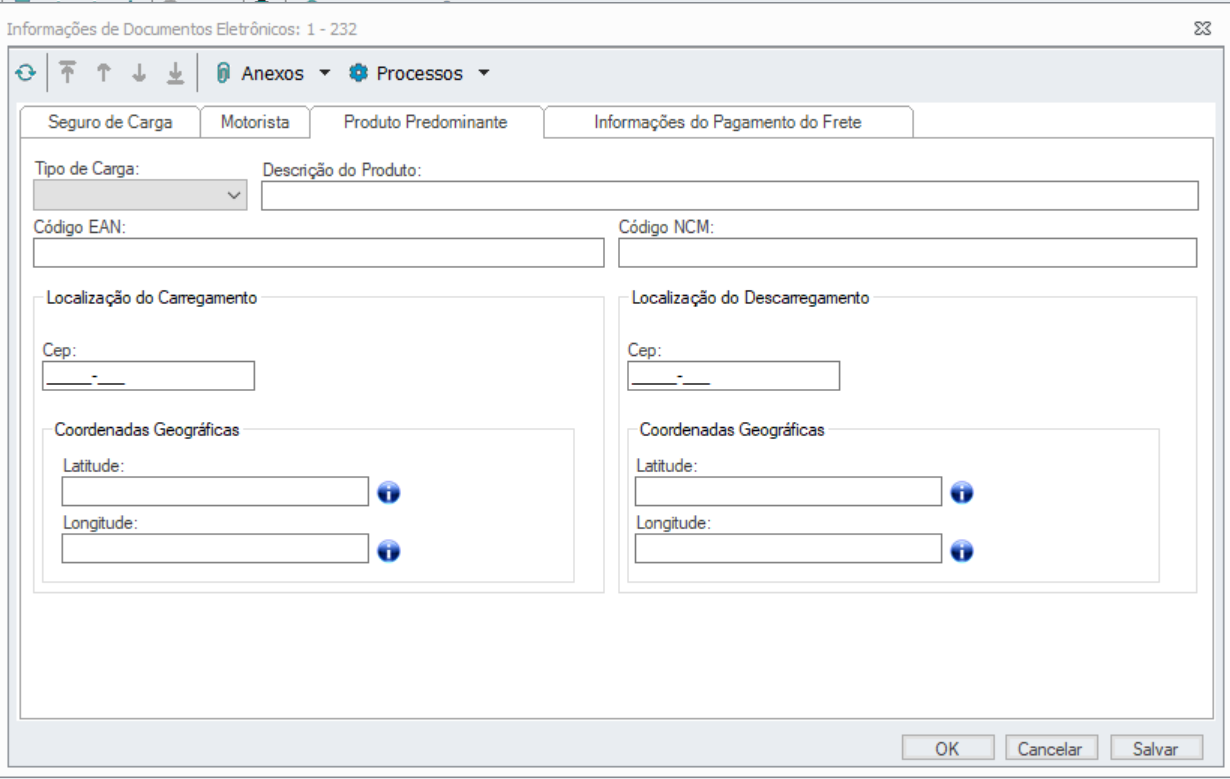Click the Carregamento Latitude field
Viewport: 1230px width, 779px height.
[215, 491]
